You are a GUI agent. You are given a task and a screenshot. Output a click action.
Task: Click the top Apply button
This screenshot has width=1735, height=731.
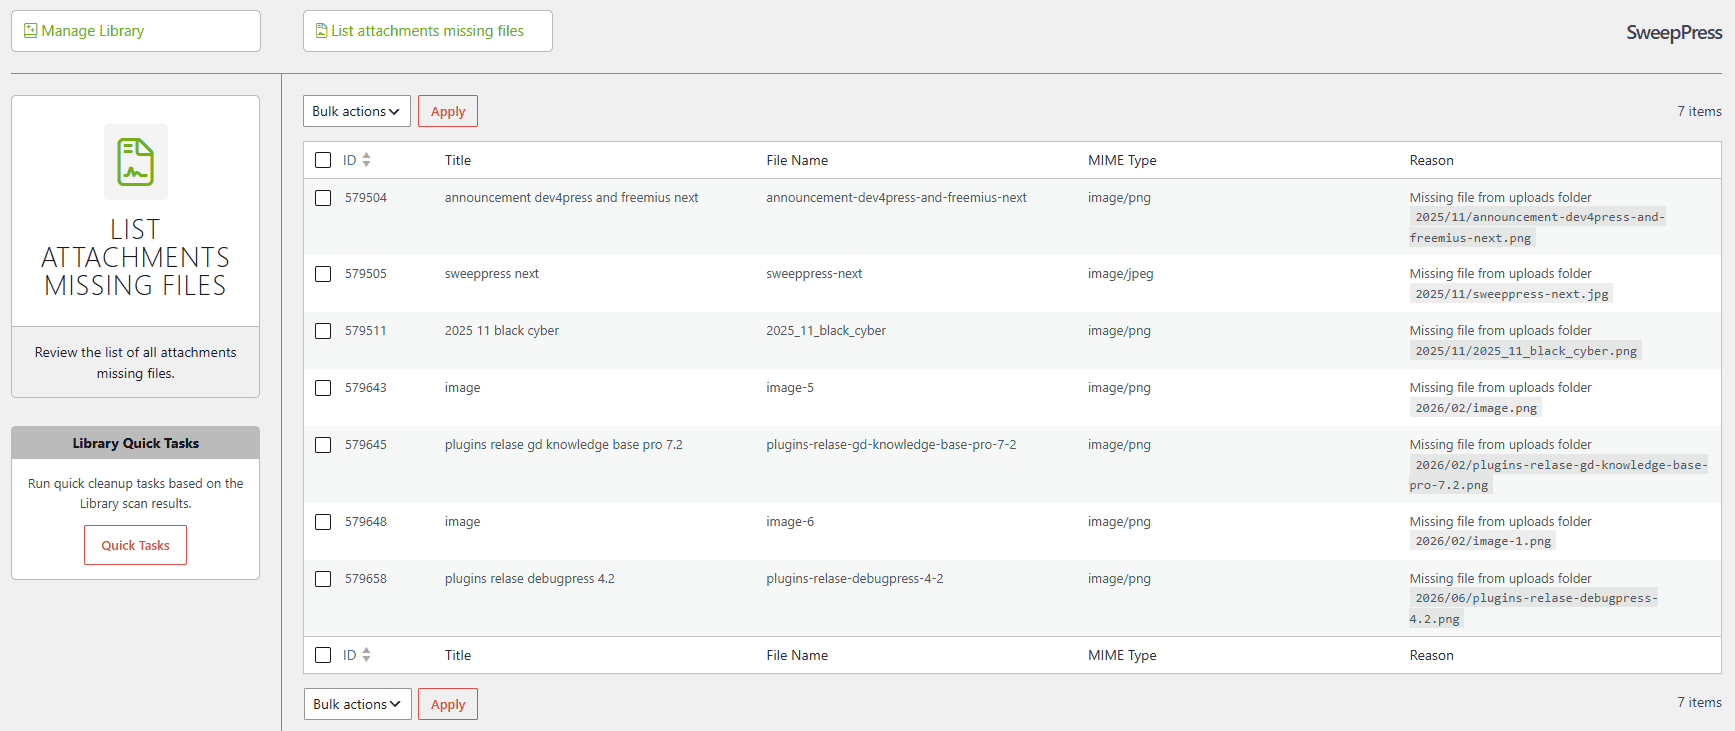448,111
